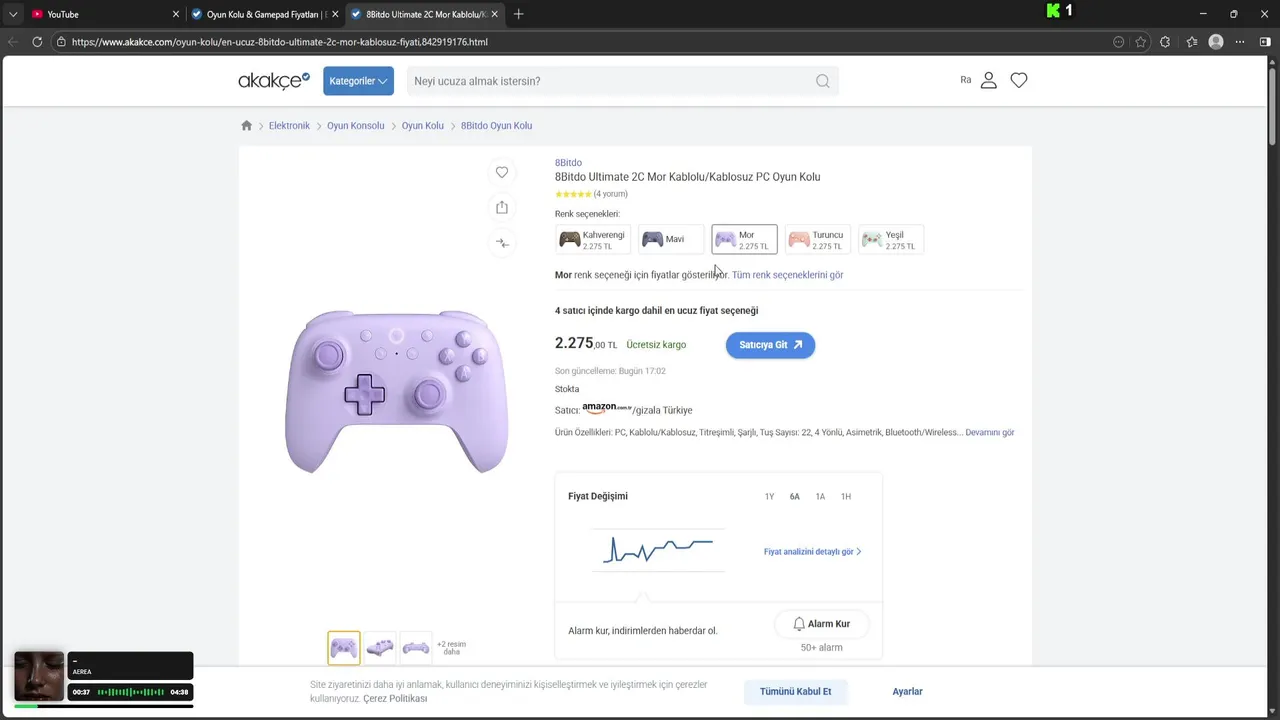Open the 8Bitdo brand link
This screenshot has height=720, width=1280.
tap(568, 163)
